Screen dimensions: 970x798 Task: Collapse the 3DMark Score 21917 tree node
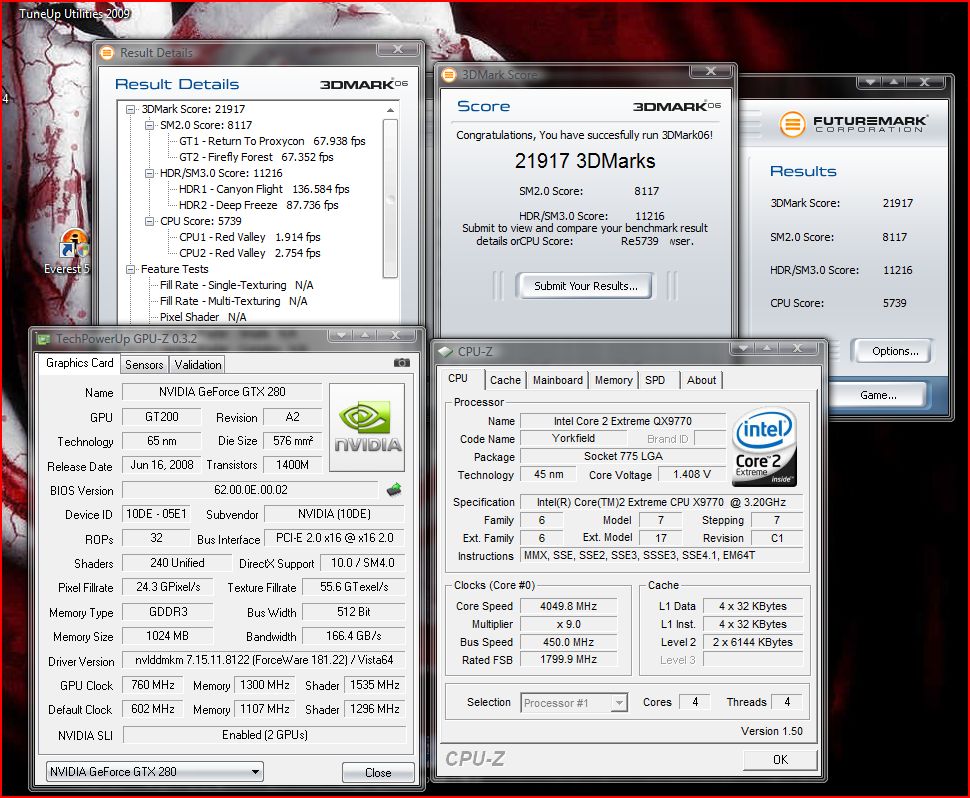pos(131,109)
